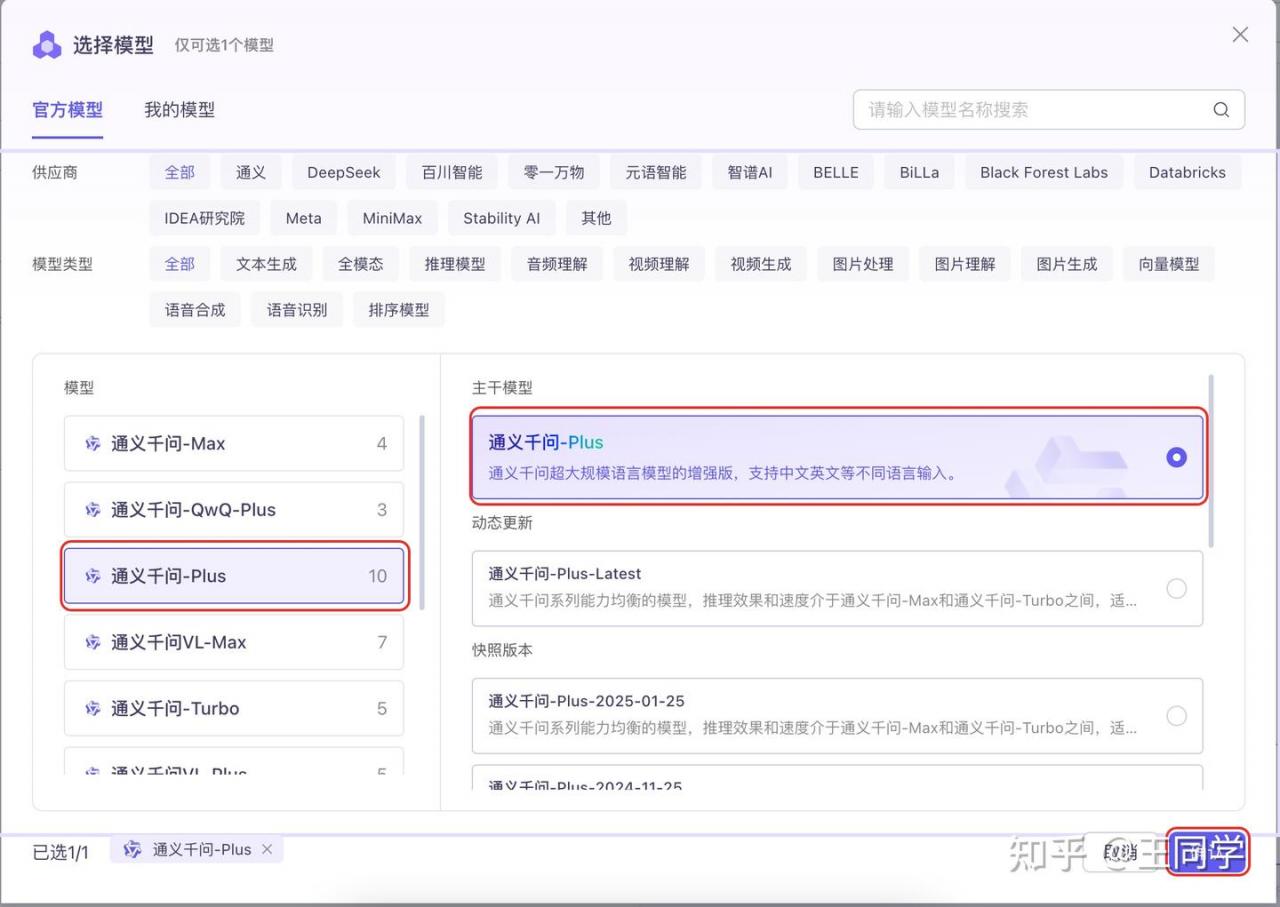Remove the selected 通义千问-Plus tag
1280x907 pixels.
266,849
